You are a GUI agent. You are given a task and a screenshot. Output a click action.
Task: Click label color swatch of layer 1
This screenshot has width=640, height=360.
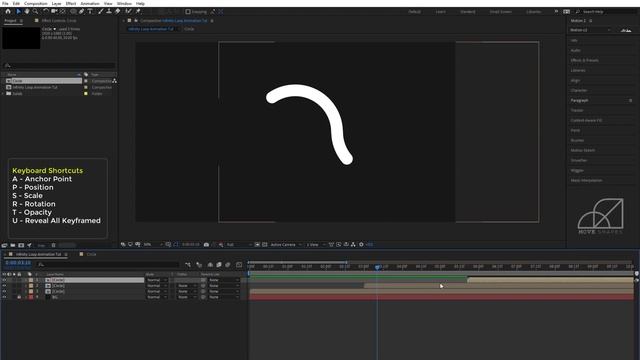tap(31, 280)
